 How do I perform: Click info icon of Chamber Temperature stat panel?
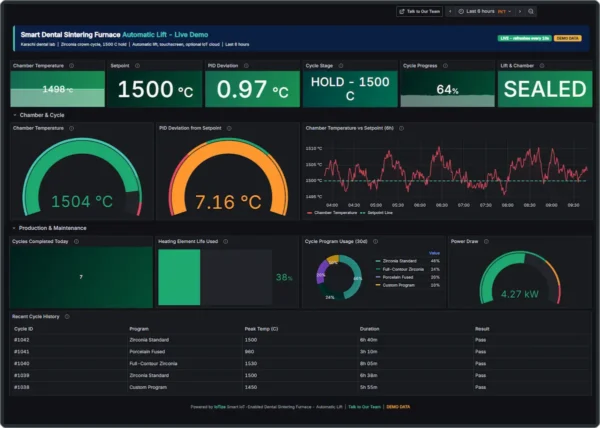[72, 66]
